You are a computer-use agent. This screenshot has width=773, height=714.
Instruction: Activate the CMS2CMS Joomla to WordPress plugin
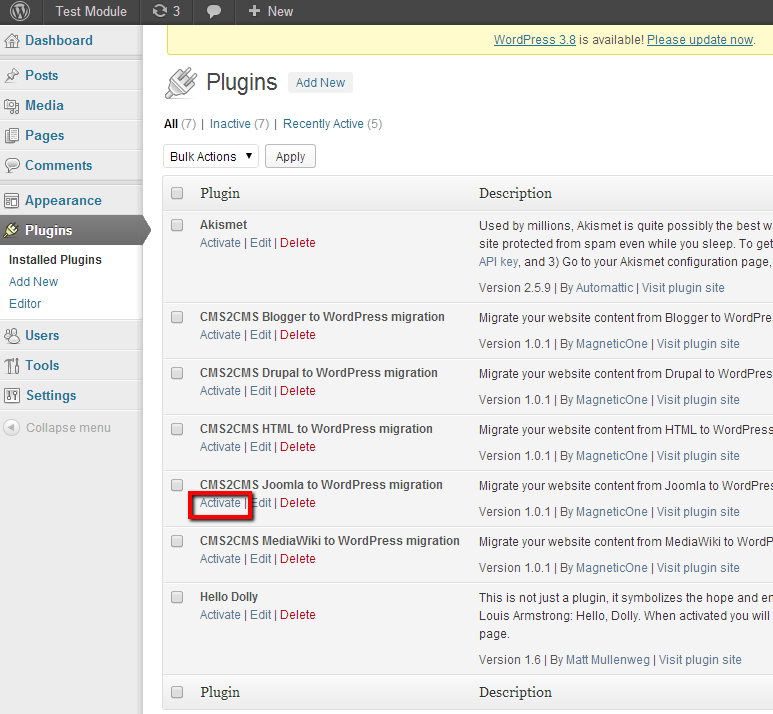(220, 503)
